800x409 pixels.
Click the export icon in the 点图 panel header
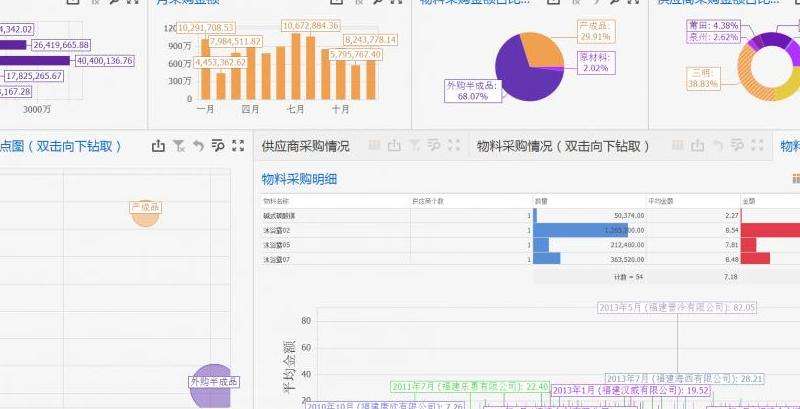[x=158, y=146]
